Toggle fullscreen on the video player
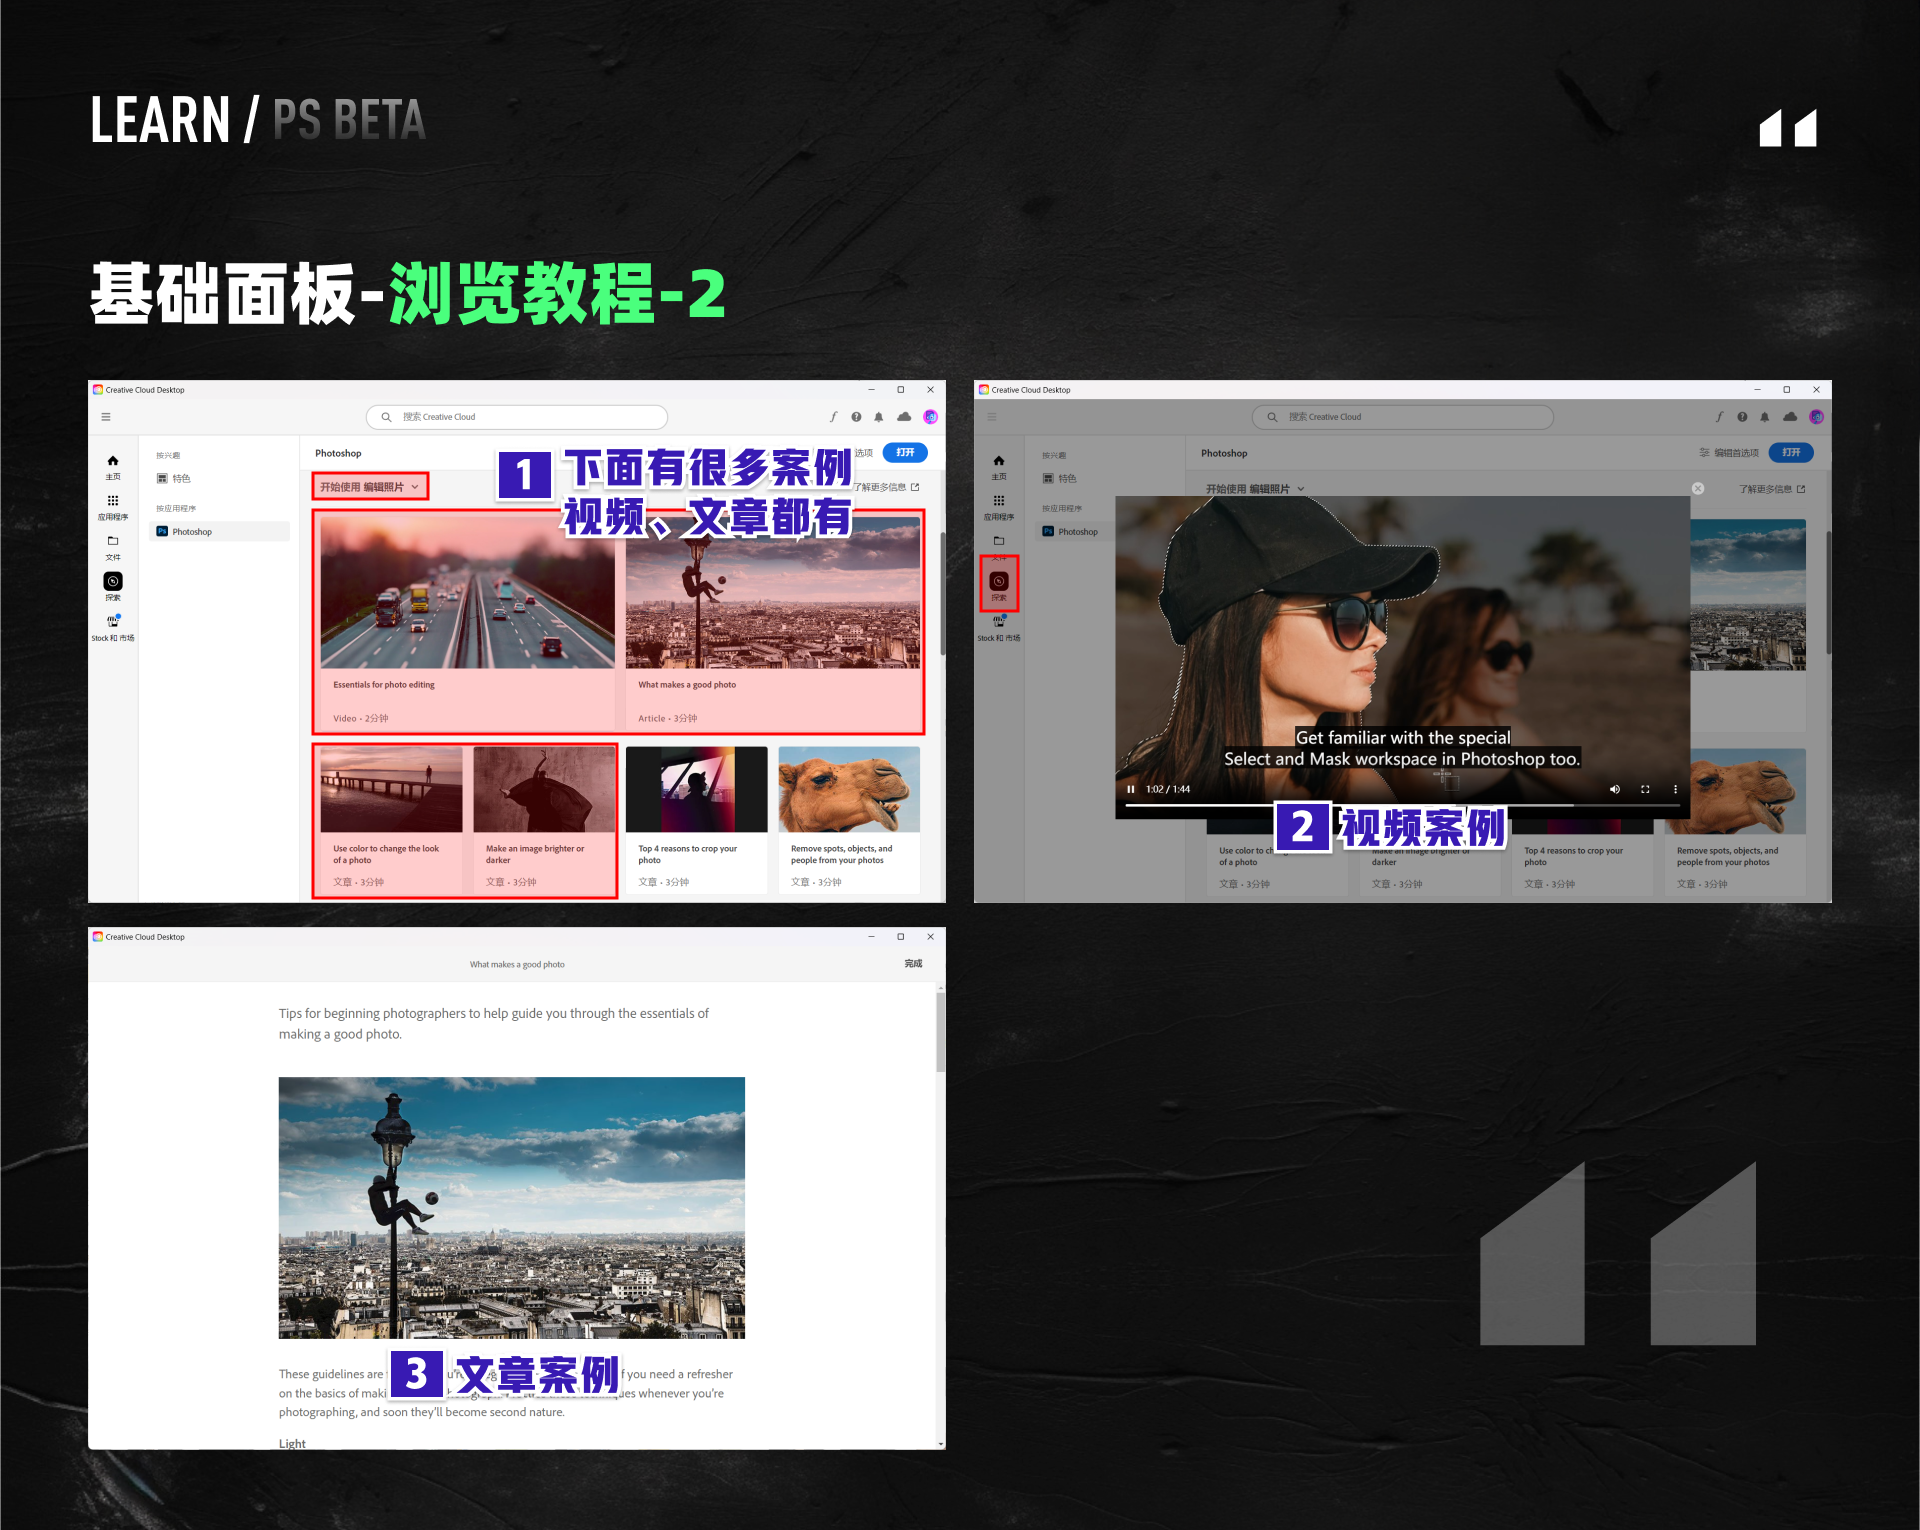This screenshot has width=1920, height=1530. [x=1645, y=789]
